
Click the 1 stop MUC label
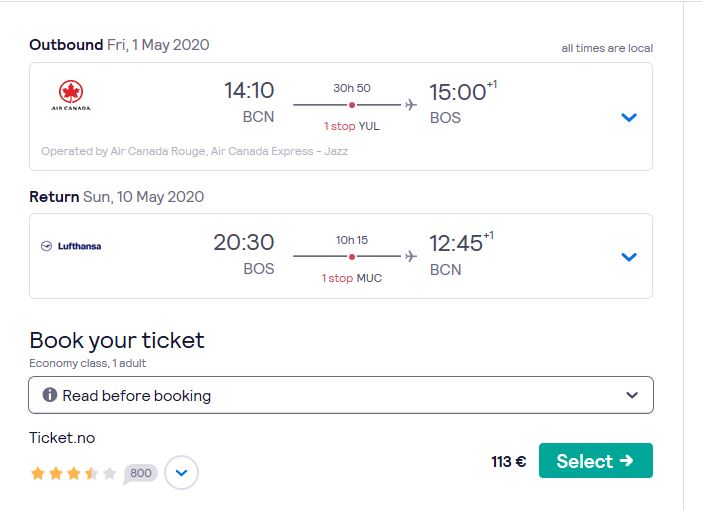(351, 278)
